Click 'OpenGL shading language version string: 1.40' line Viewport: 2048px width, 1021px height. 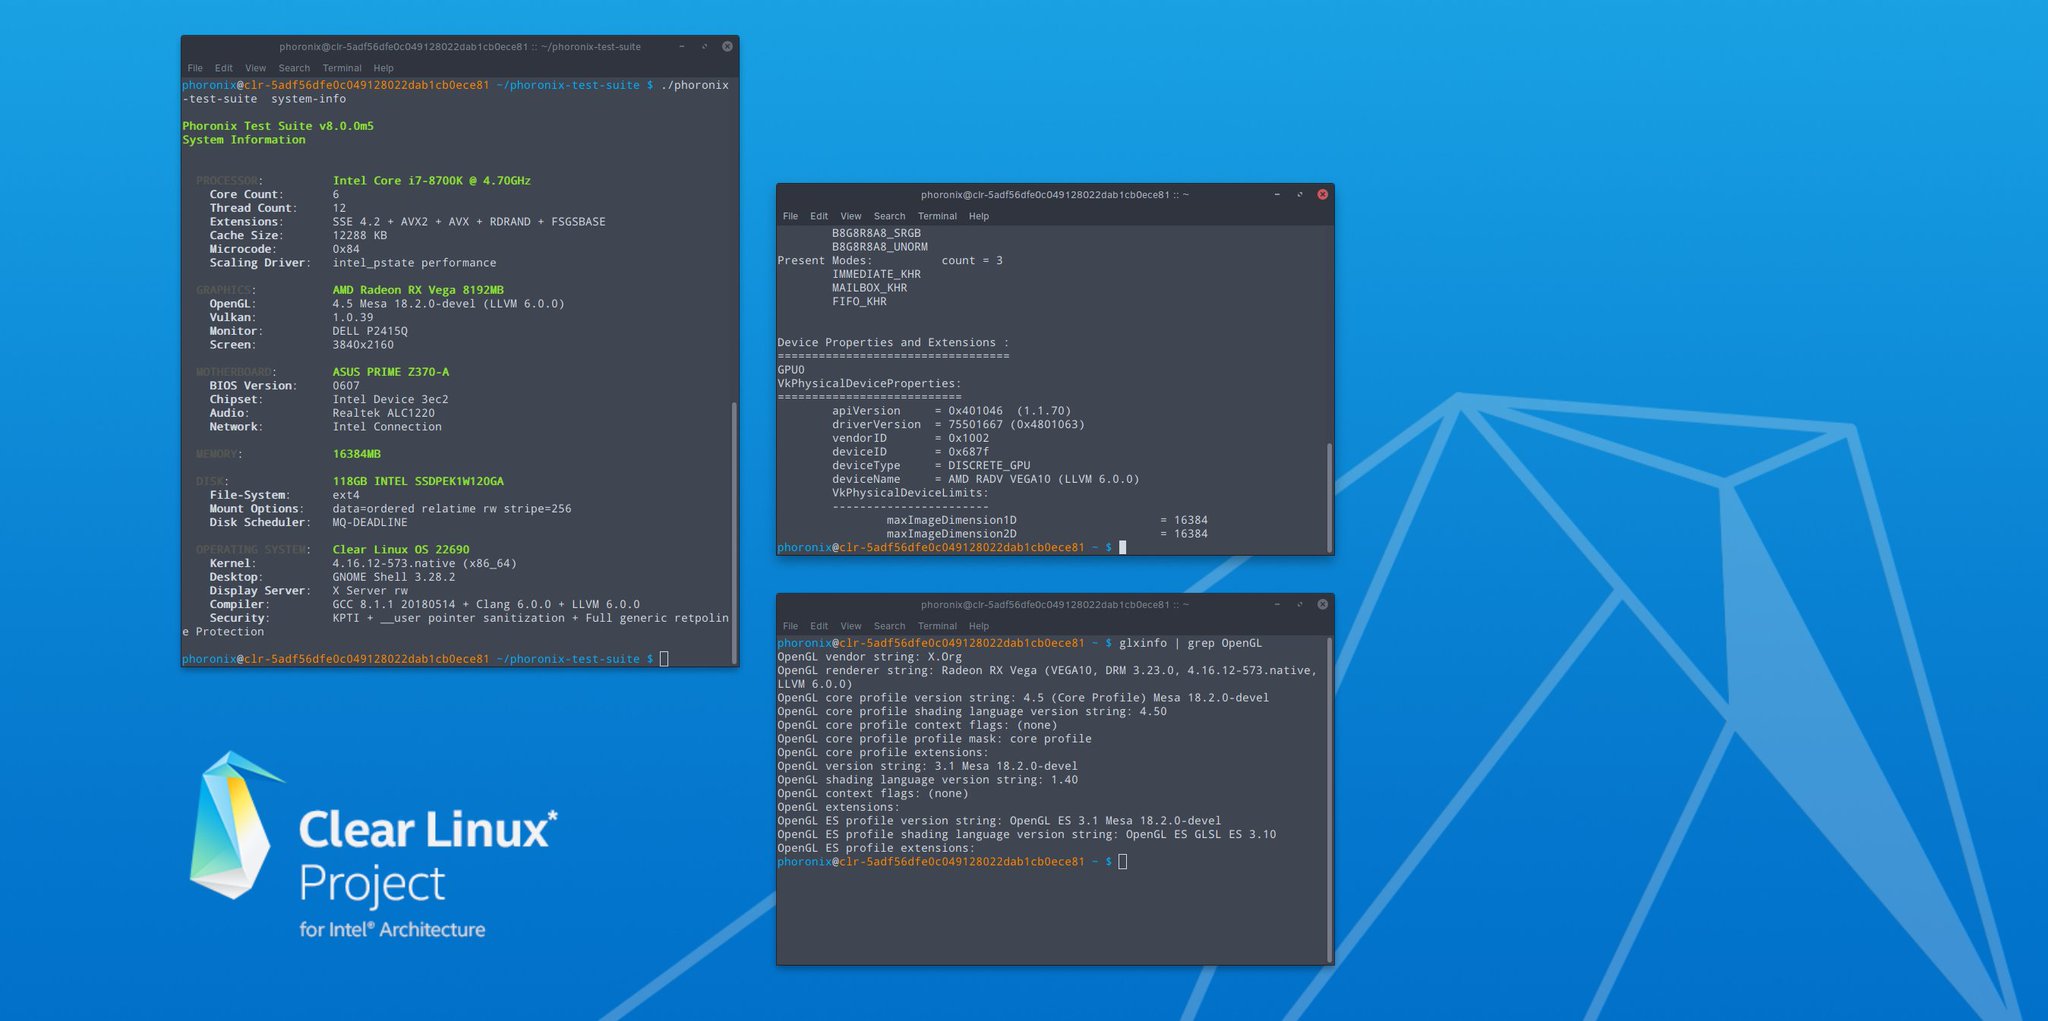pos(928,780)
